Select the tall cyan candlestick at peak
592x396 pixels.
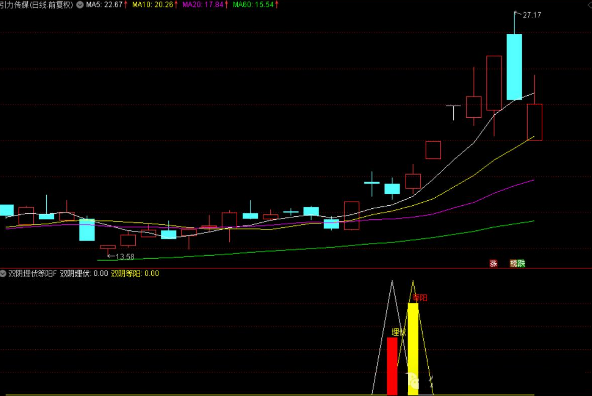pos(514,67)
